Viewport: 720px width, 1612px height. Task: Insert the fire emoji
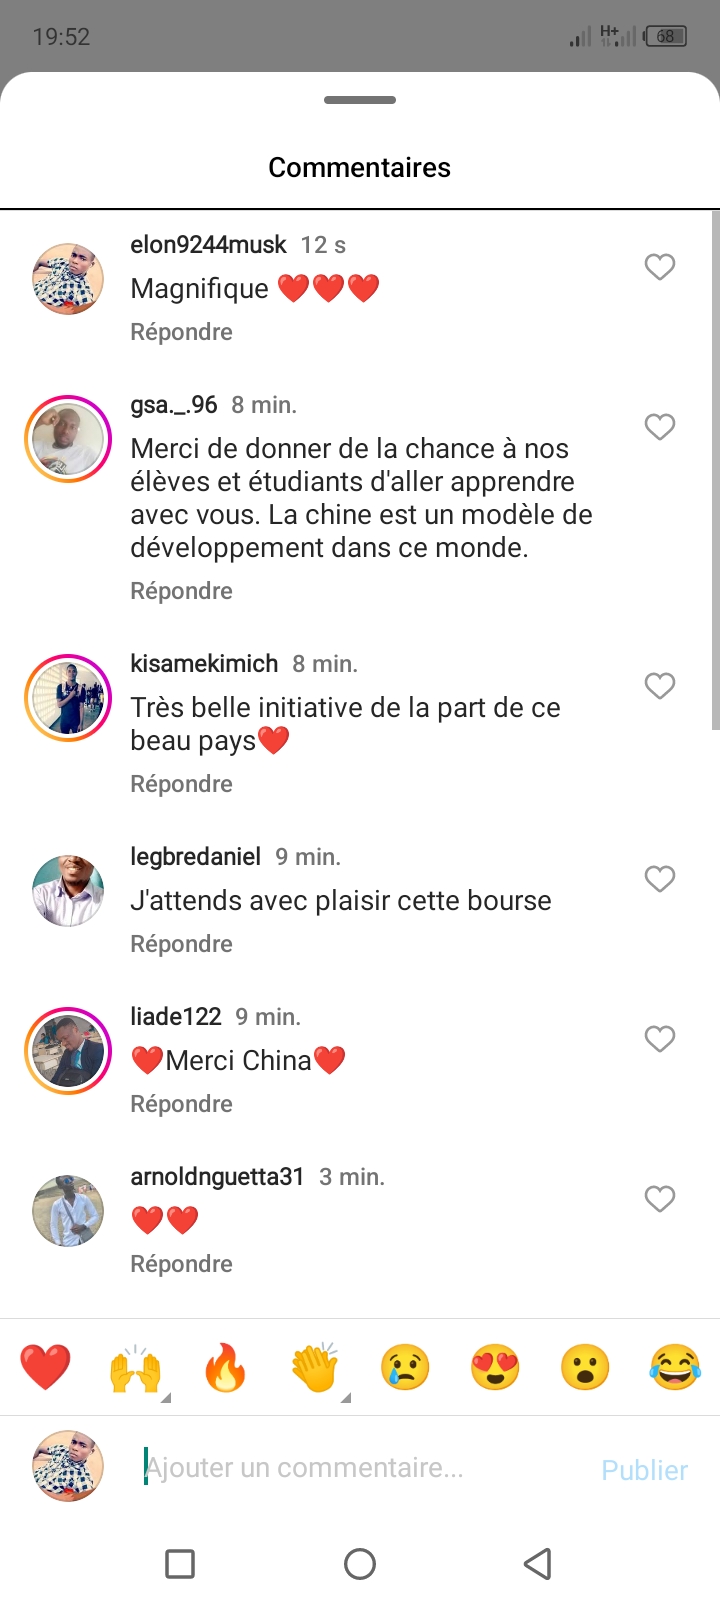(x=225, y=1367)
